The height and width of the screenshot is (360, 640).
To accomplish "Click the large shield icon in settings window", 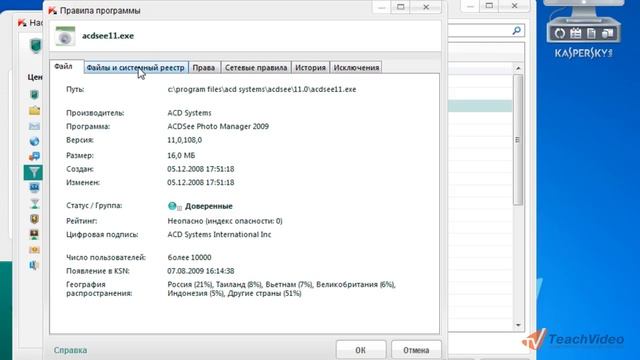I will pos(36,46).
